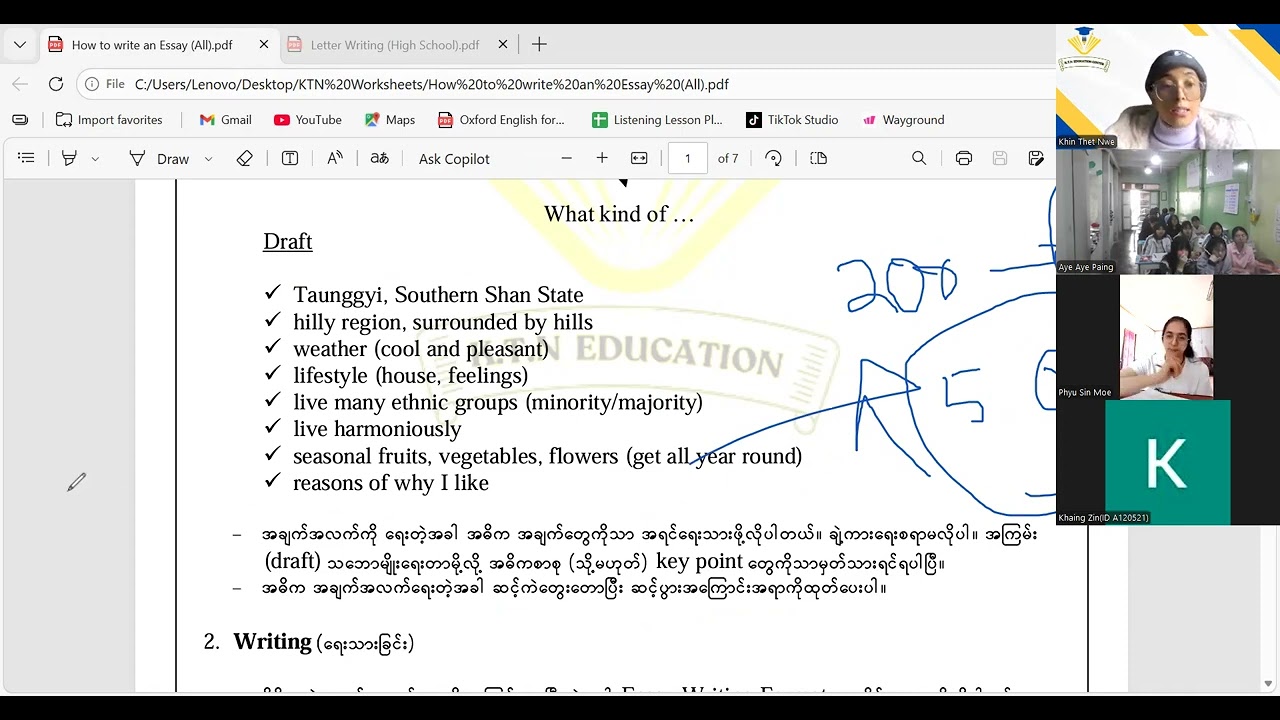Go back to previous page
The image size is (1280, 720).
pos(20,84)
